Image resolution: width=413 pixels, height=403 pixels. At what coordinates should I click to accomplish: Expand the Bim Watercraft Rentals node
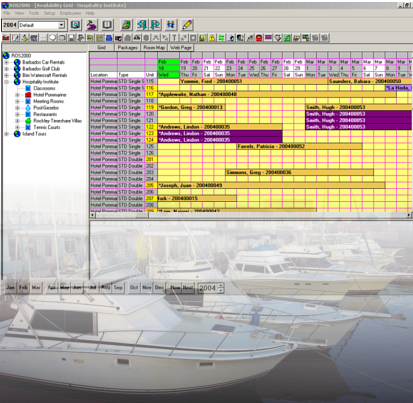6,75
